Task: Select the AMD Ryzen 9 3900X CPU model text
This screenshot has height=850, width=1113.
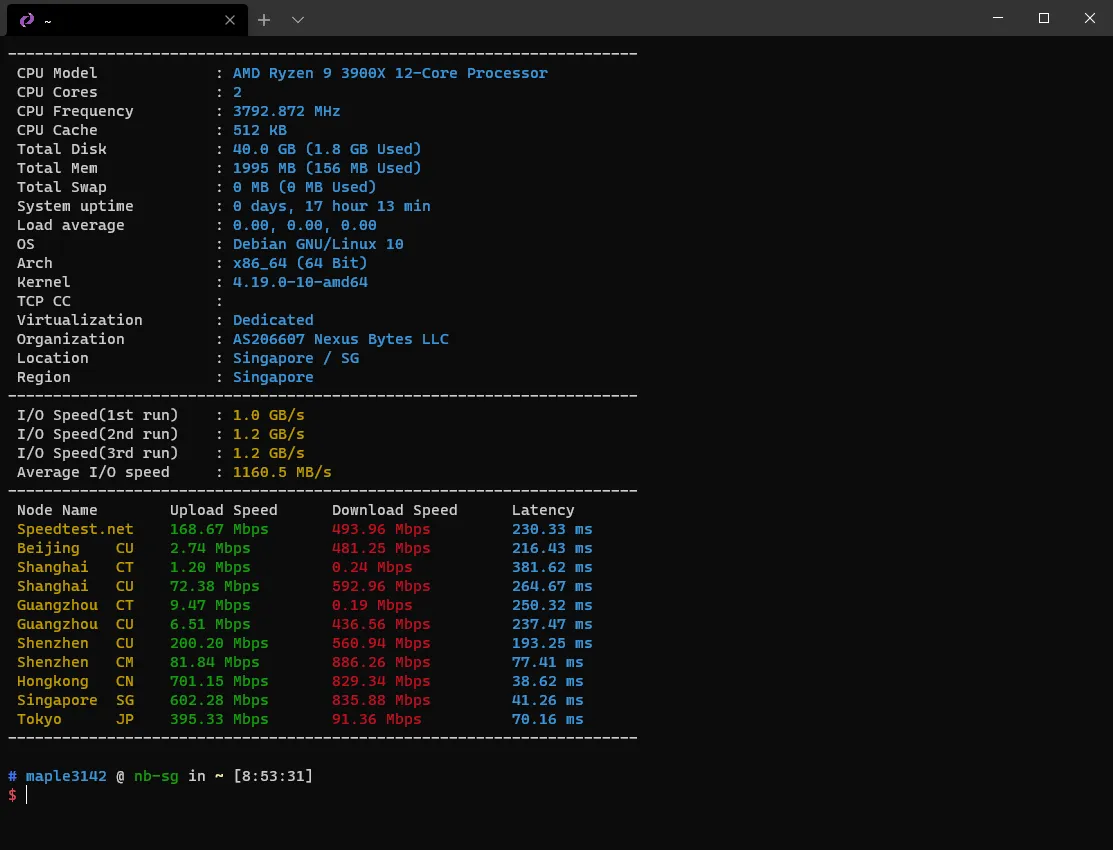Action: coord(389,72)
